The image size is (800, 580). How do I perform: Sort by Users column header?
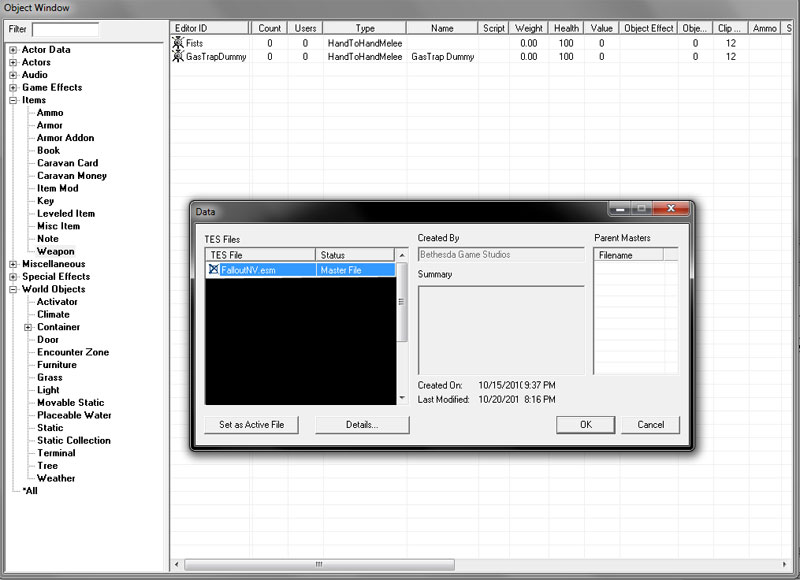coord(305,28)
